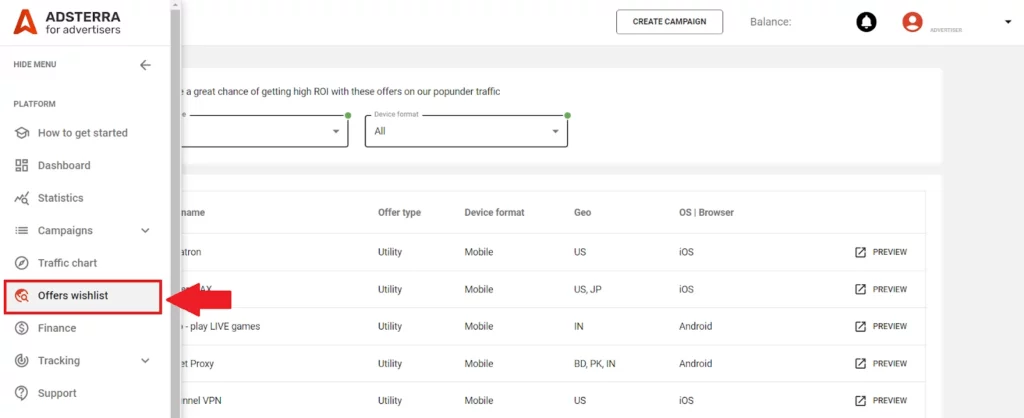Click the Support question mark icon
This screenshot has height=418, width=1024.
[21, 393]
